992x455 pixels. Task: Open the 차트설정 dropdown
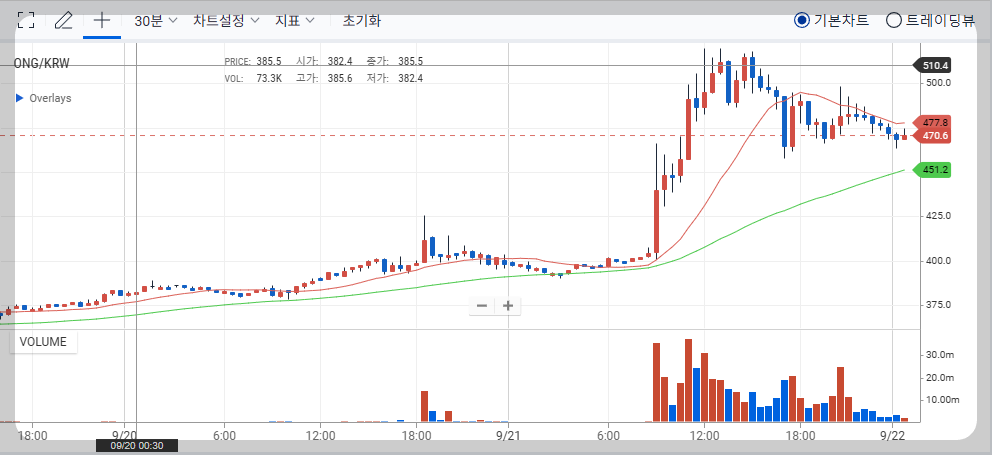pyautogui.click(x=226, y=20)
